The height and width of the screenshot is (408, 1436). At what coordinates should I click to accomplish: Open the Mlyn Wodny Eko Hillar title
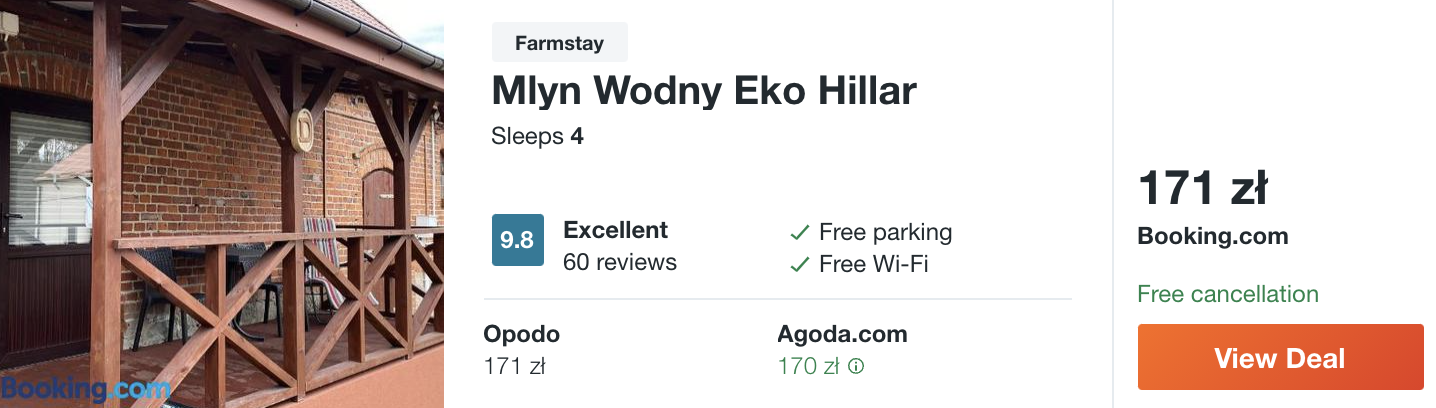pyautogui.click(x=704, y=91)
